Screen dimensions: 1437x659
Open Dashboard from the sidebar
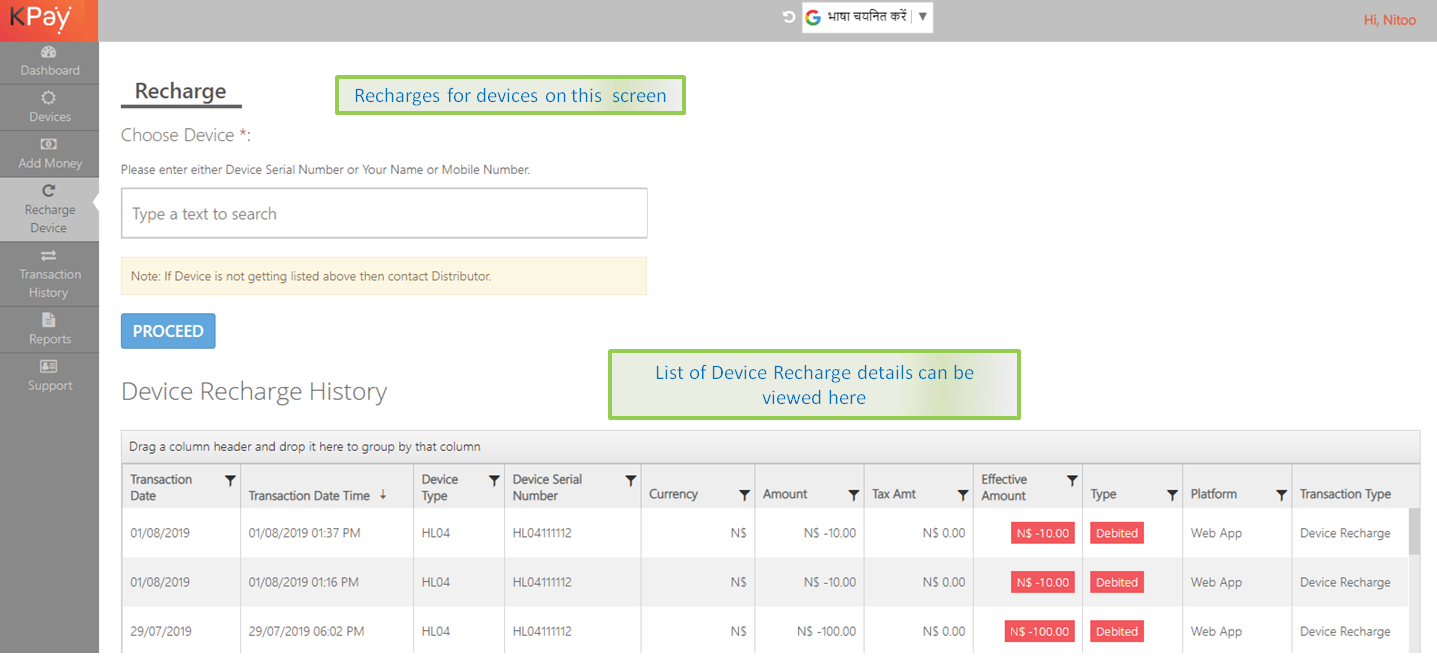pyautogui.click(x=49, y=61)
